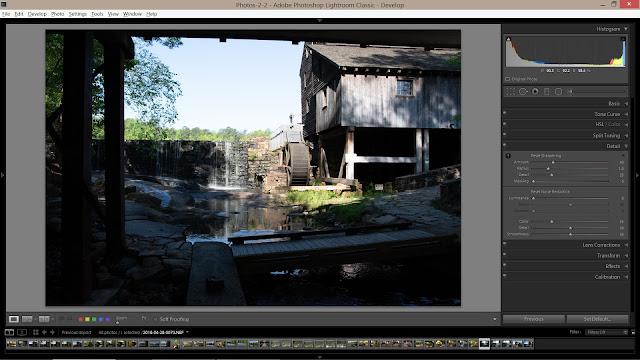The width and height of the screenshot is (640, 360).
Task: Toggle the Tone Curve panel on/off switch
Action: (x=505, y=113)
